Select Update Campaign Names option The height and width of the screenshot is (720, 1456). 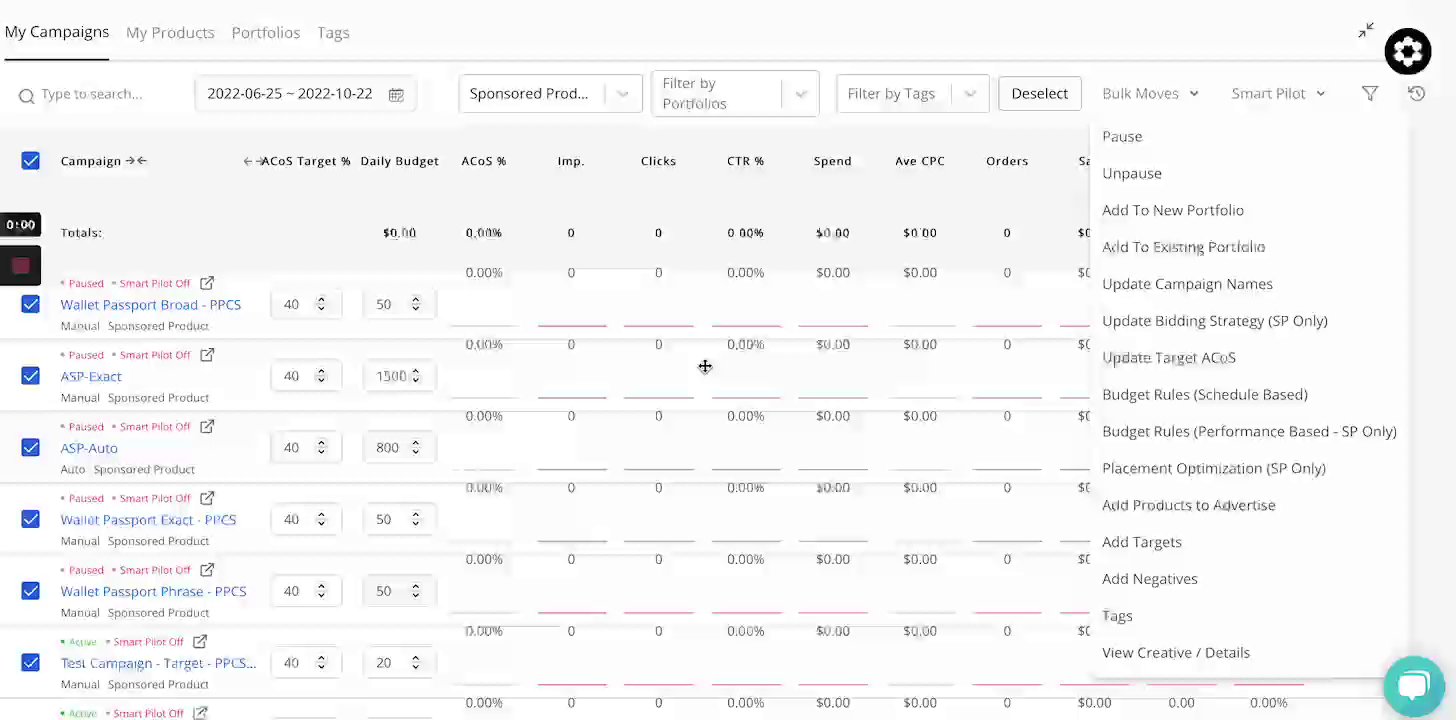1187,284
